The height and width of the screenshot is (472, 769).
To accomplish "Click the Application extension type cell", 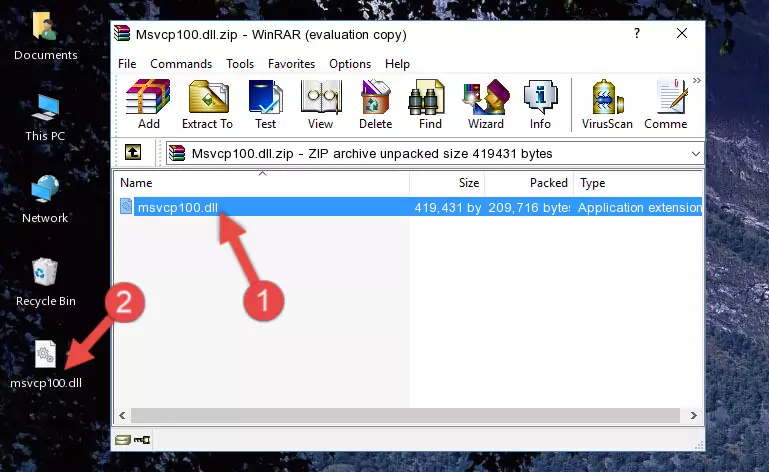I will coord(640,208).
